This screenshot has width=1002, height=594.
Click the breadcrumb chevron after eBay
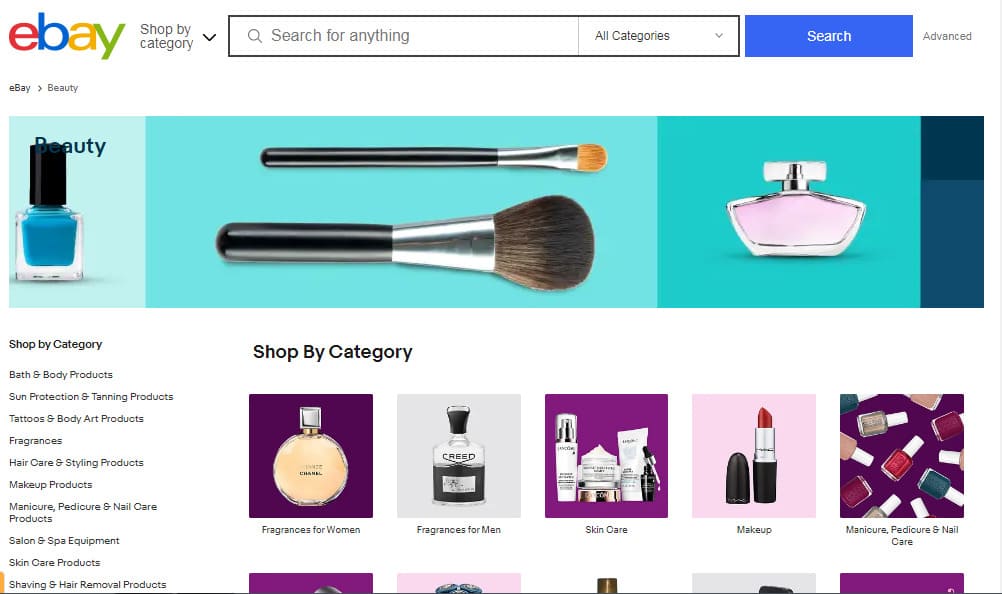click(40, 88)
